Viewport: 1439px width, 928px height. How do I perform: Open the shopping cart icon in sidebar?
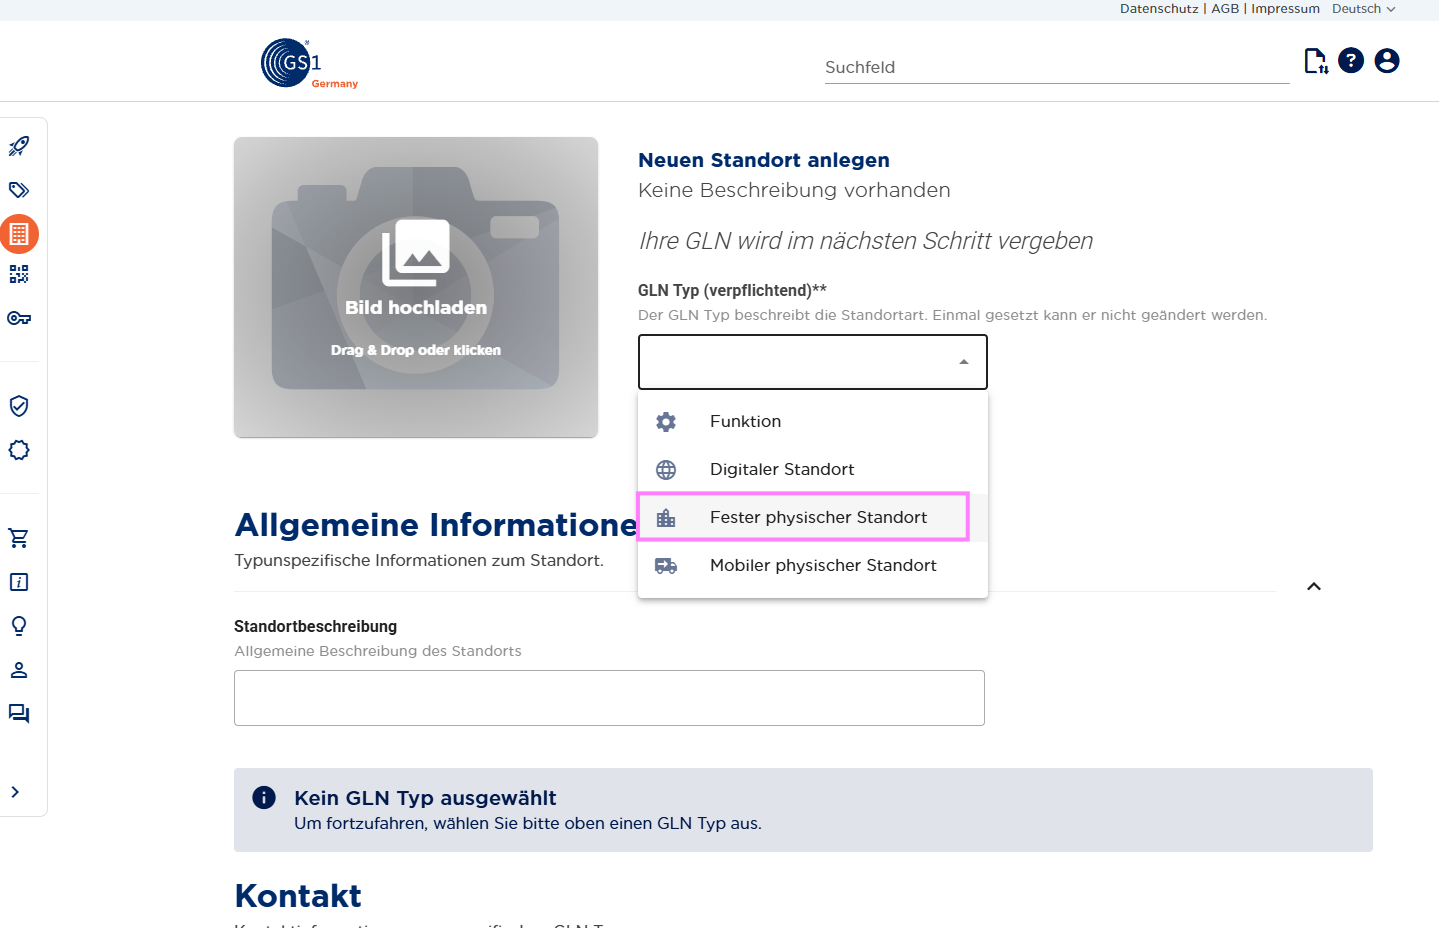[19, 538]
